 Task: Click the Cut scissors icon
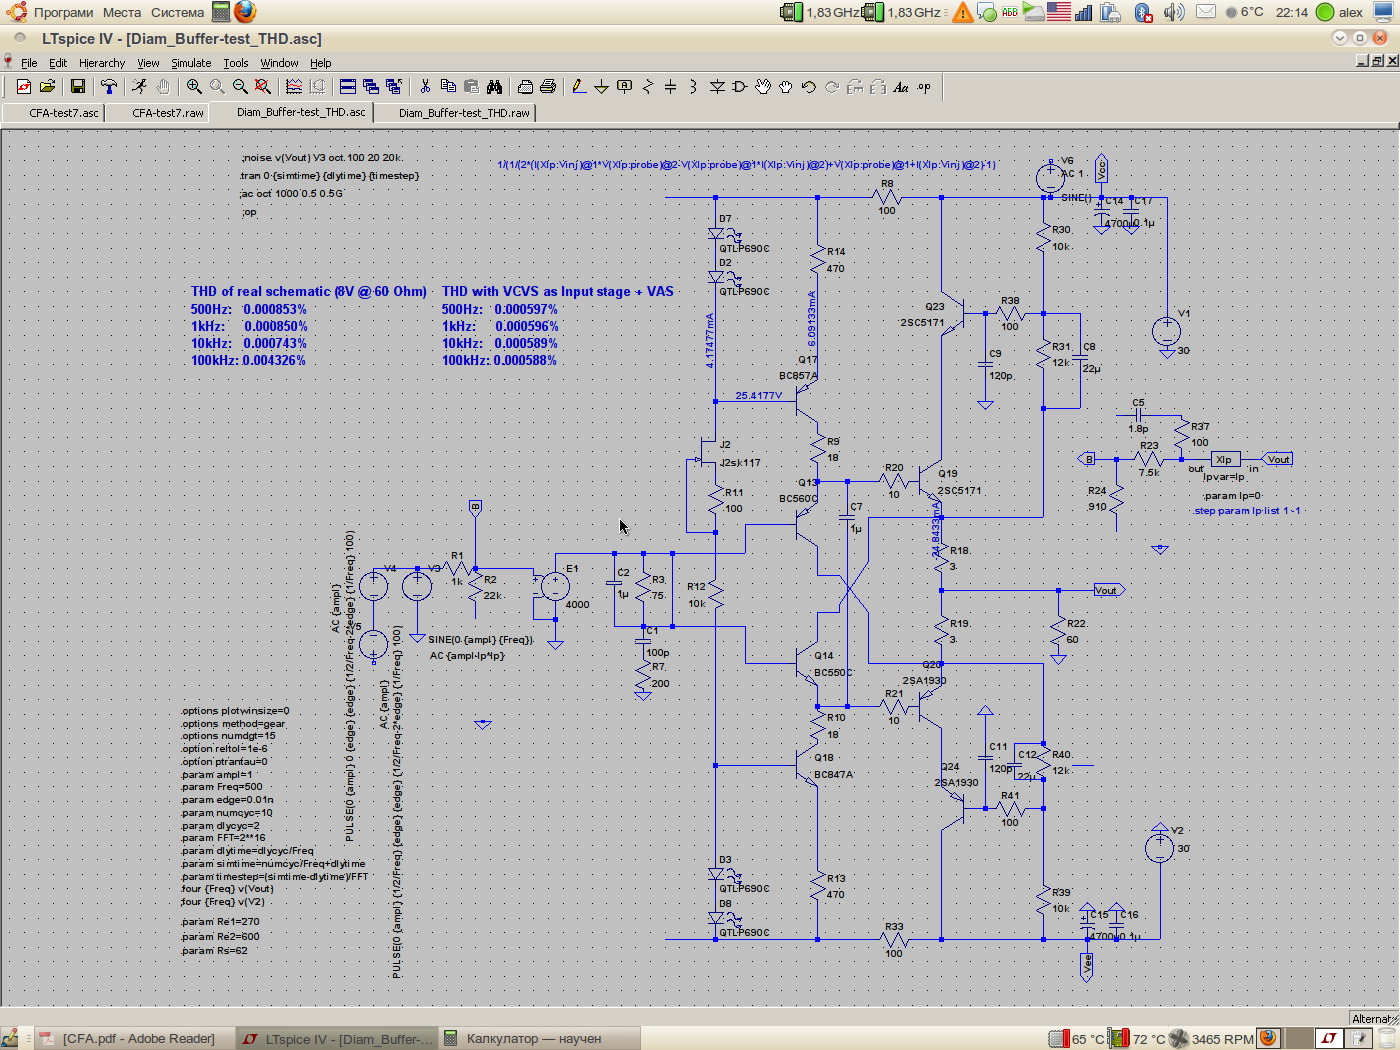tap(425, 87)
